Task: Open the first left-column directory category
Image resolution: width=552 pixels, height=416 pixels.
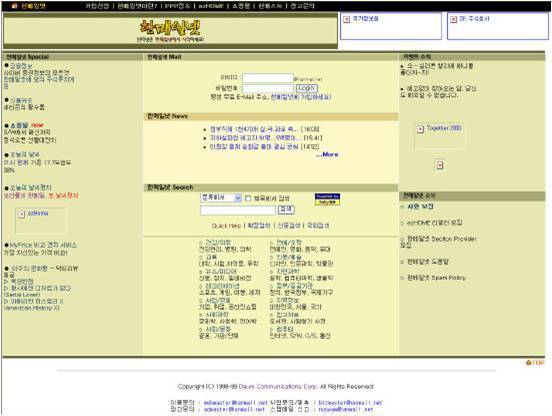Action: point(217,242)
